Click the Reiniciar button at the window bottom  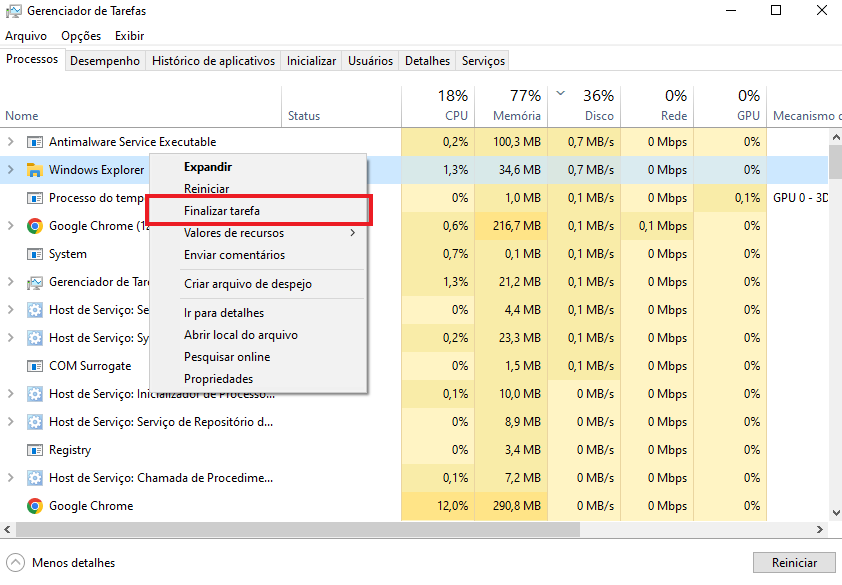click(794, 563)
